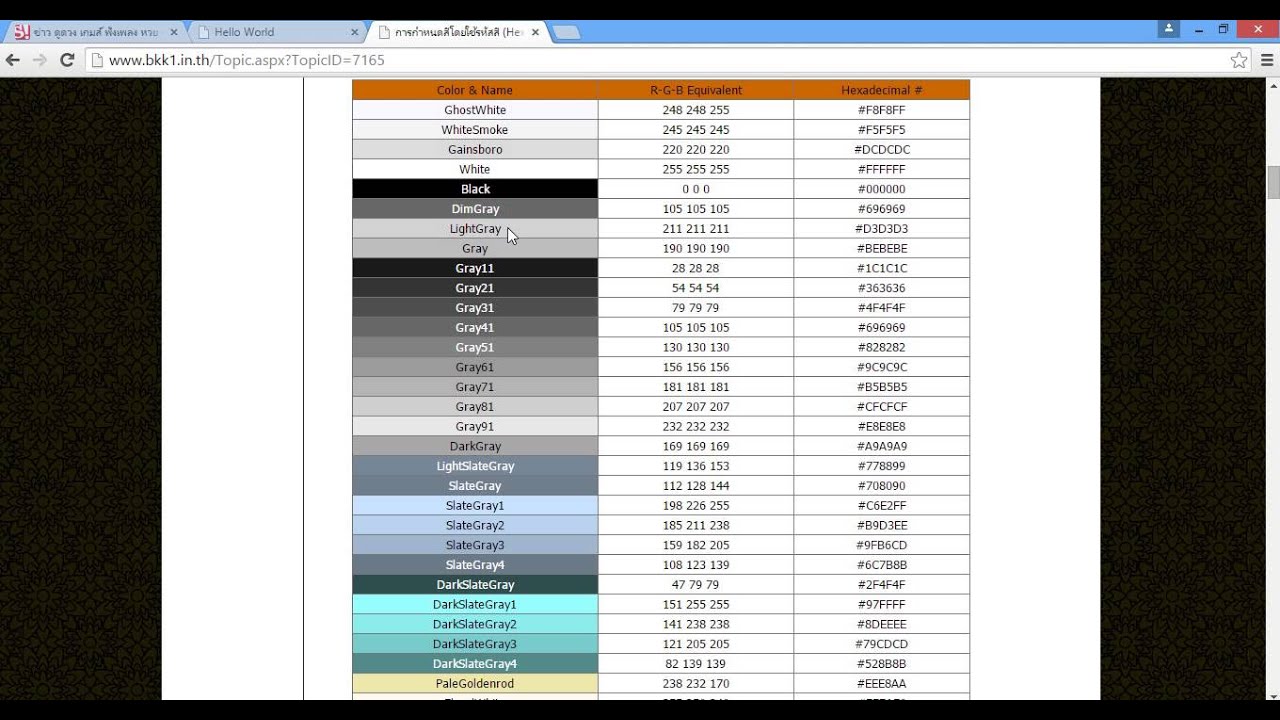Image resolution: width=1280 pixels, height=720 pixels.
Task: Click the Hexadecimal # header
Action: [x=881, y=90]
